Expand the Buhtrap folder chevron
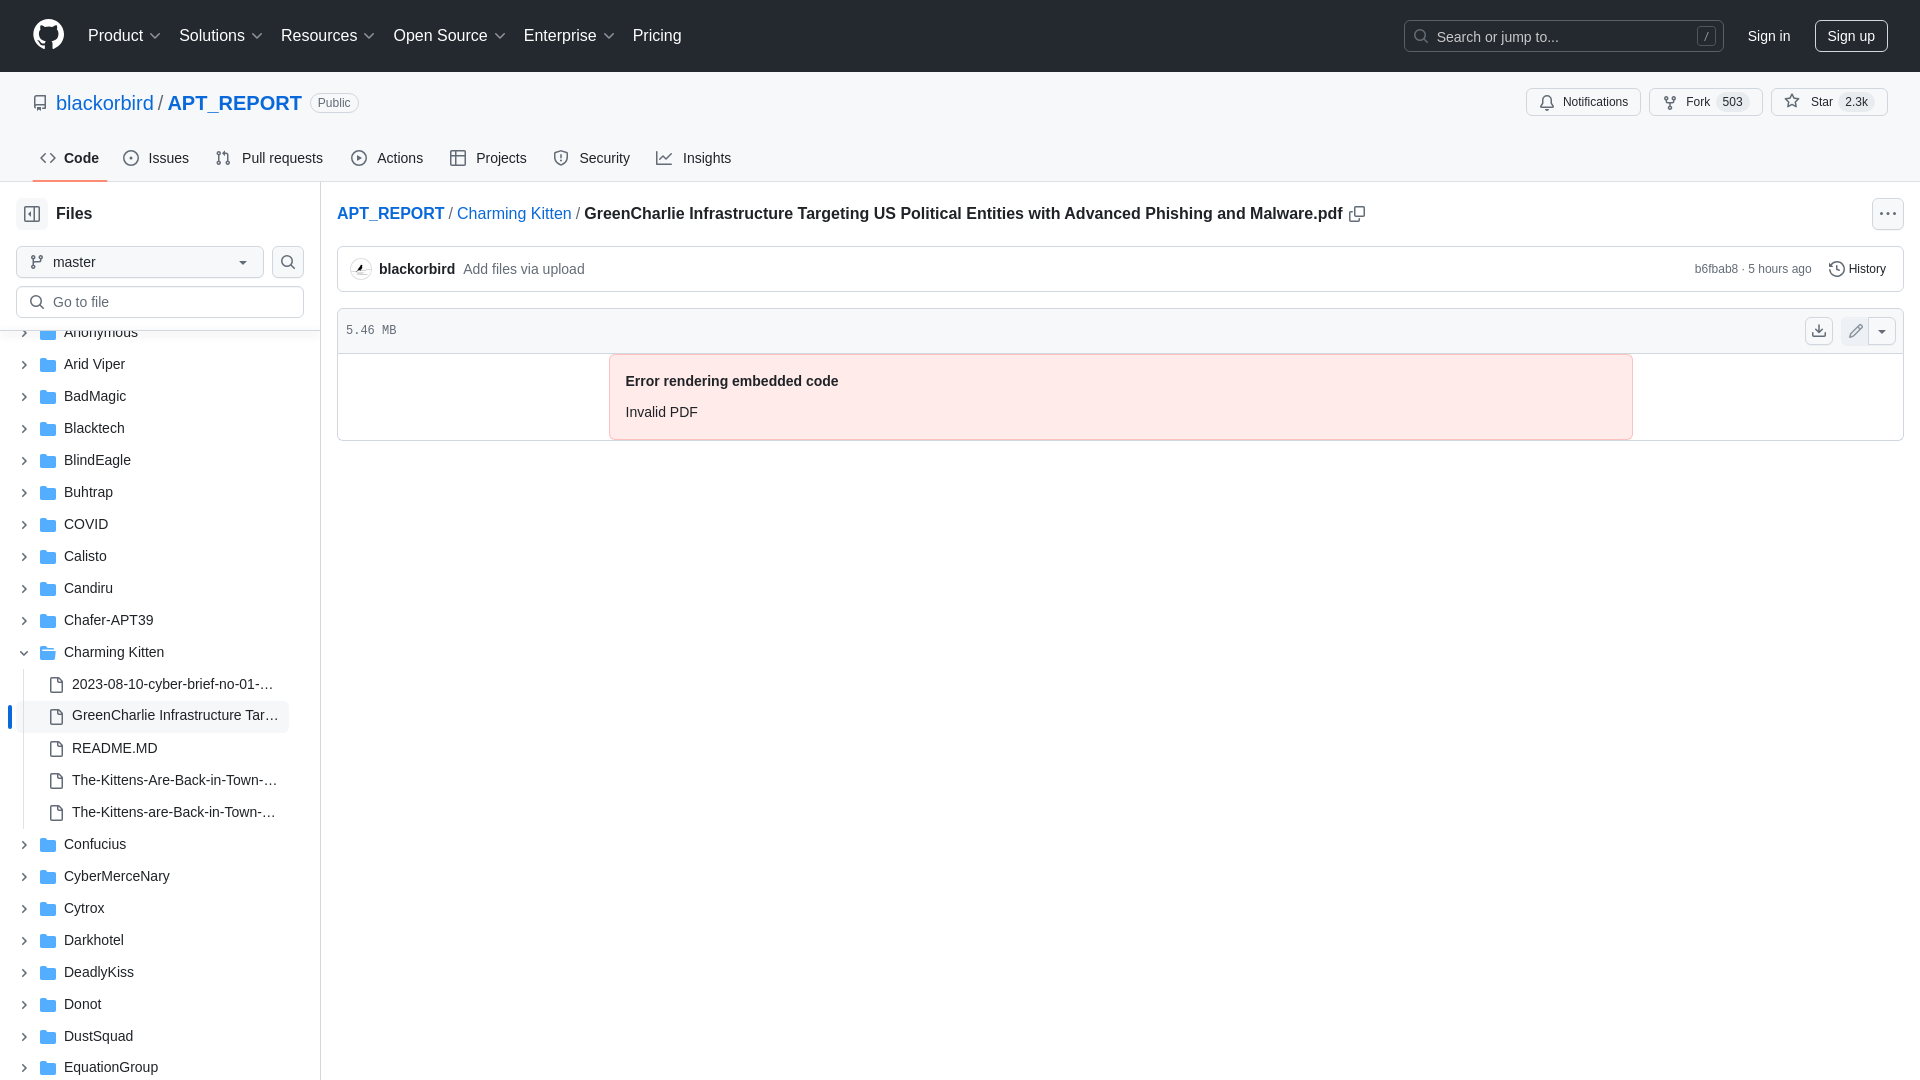 24,493
